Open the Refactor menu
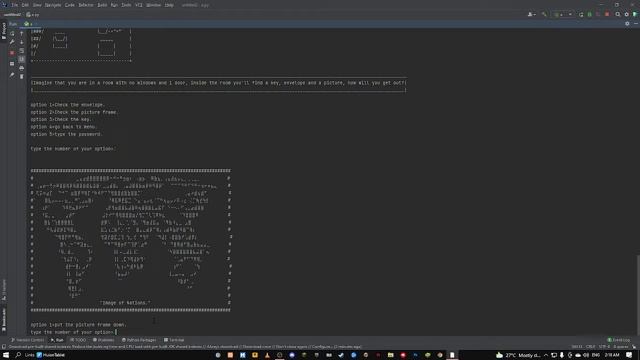 [x=86, y=5]
